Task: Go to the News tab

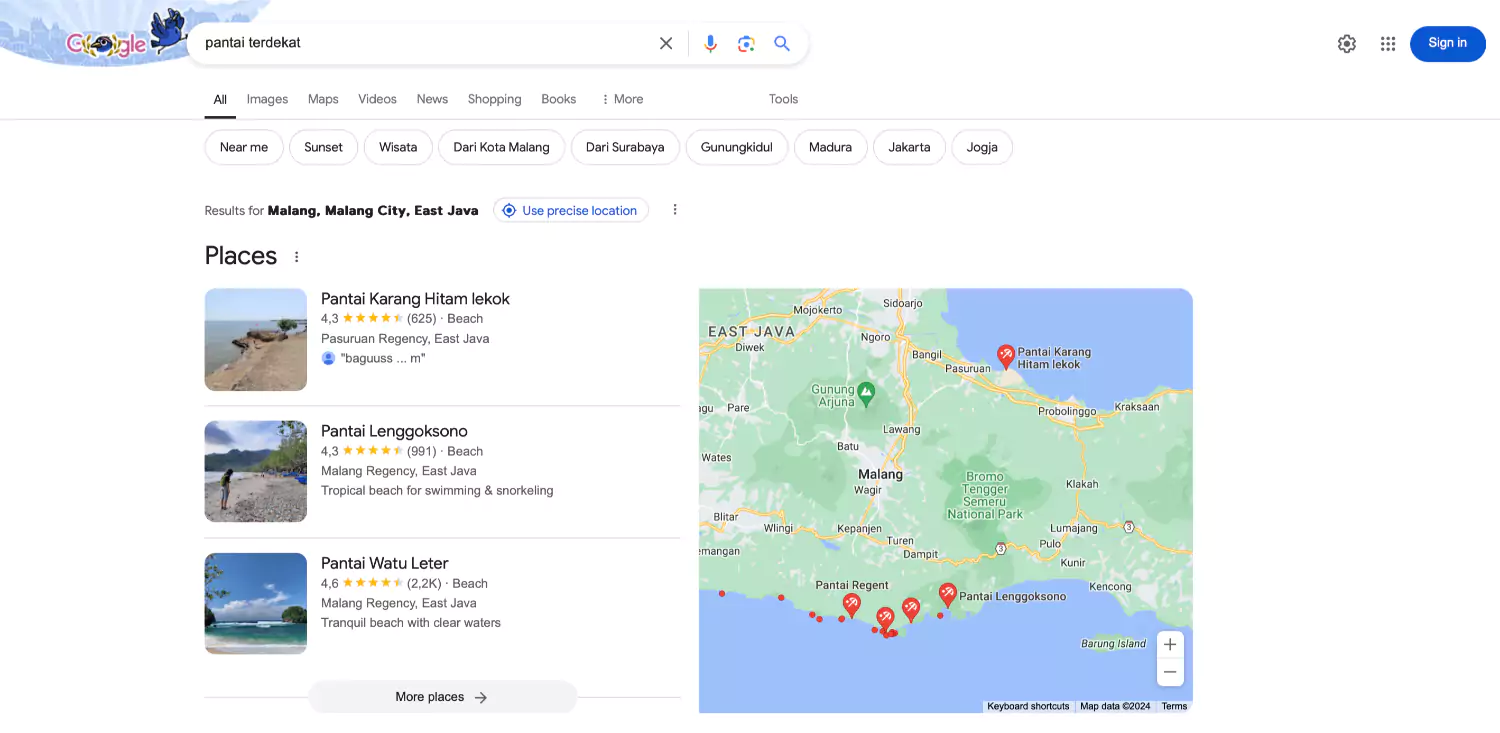Action: (432, 99)
